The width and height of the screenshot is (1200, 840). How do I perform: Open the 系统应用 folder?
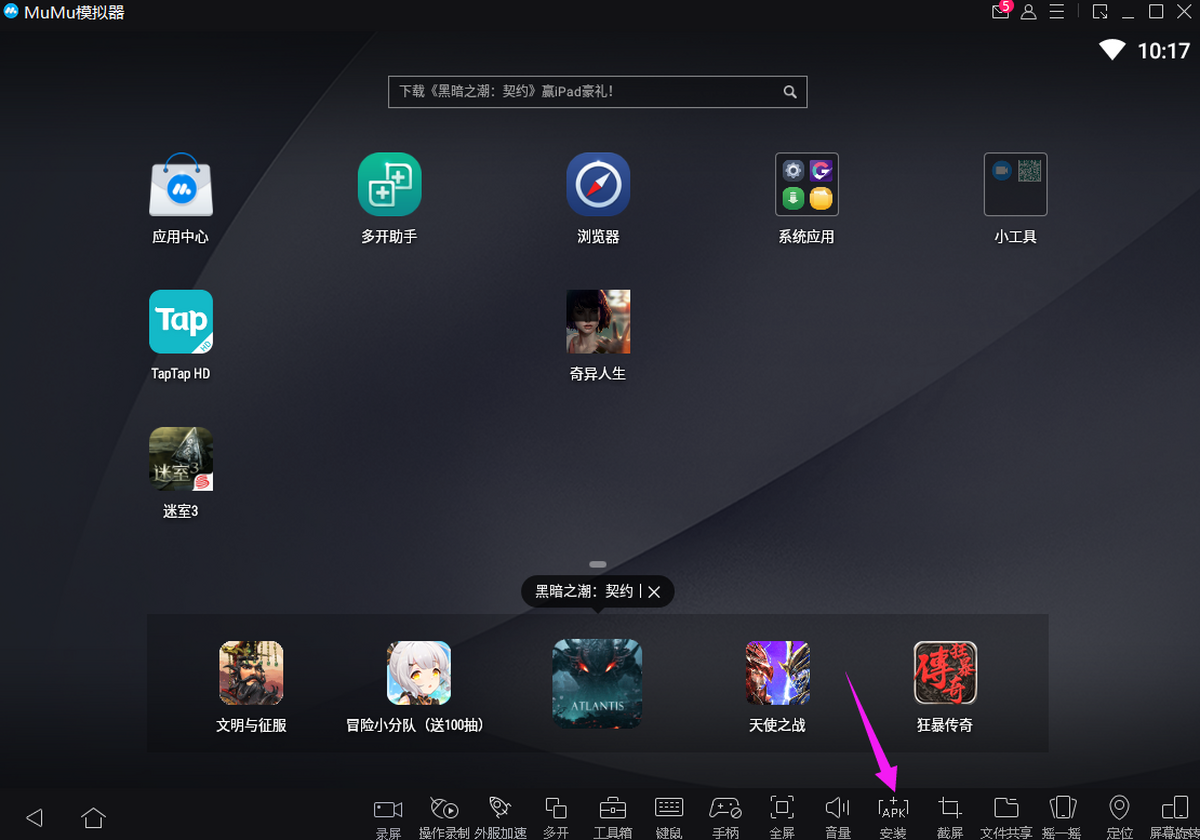[807, 185]
